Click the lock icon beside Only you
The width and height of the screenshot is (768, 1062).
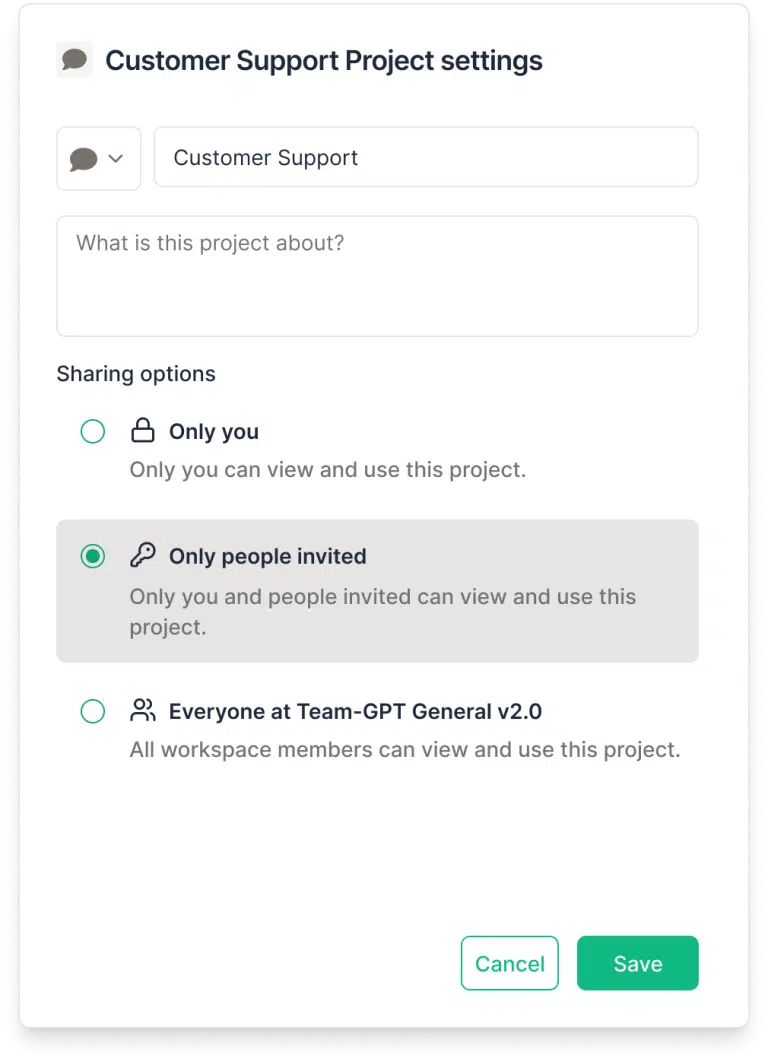143,430
